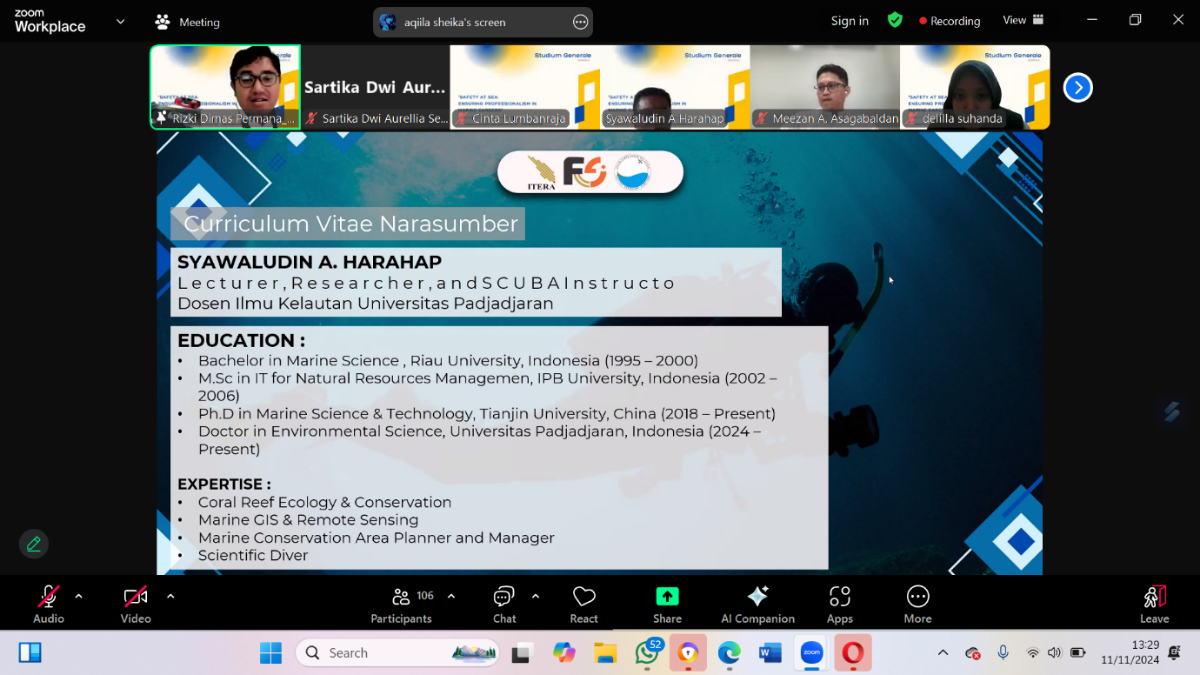Click the Sign in link
This screenshot has height=675, width=1200.
849,21
